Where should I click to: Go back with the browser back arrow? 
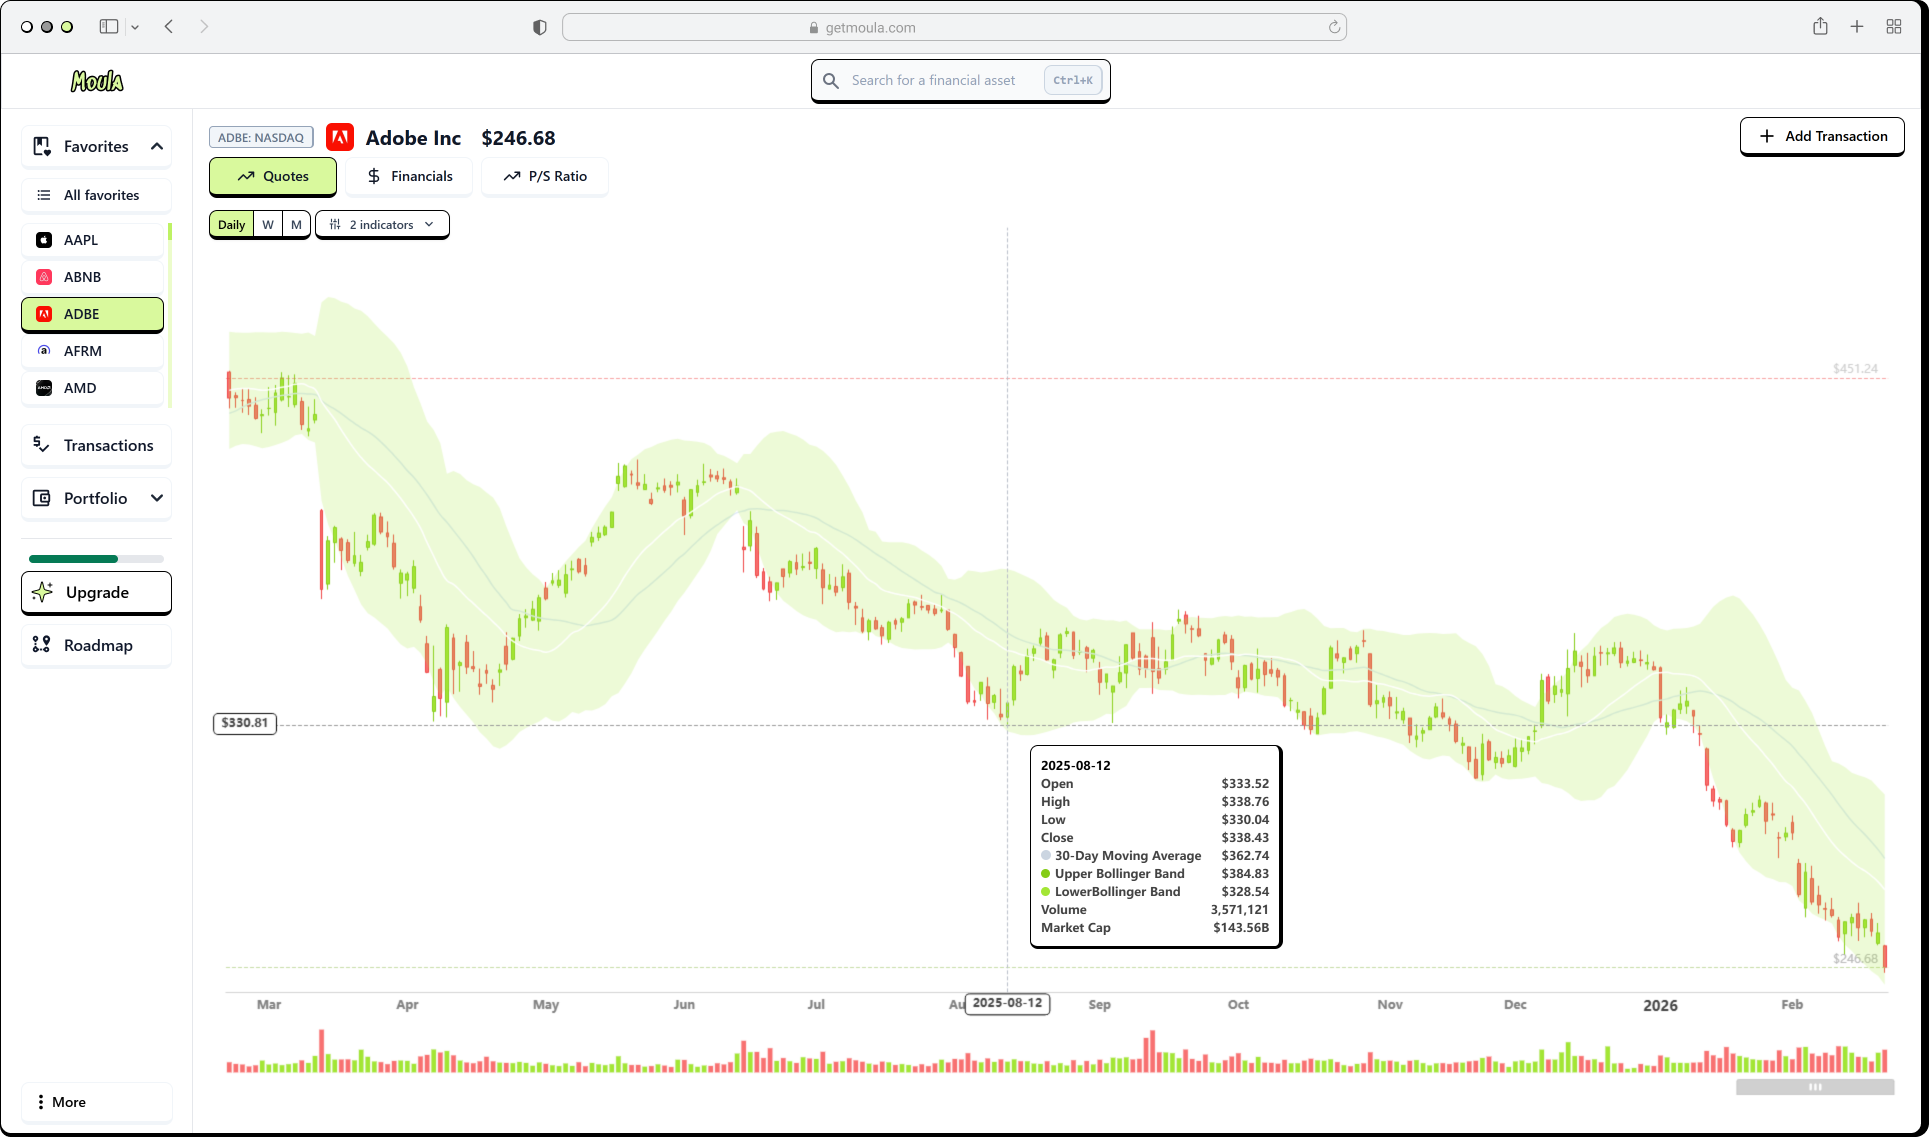coord(169,27)
